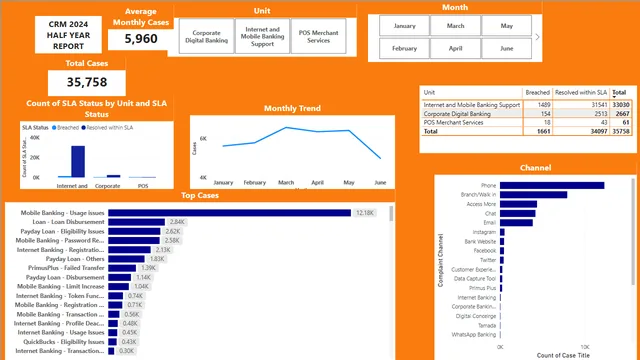Click the Breached column header
Screen dimensions: 640x360
538,93
